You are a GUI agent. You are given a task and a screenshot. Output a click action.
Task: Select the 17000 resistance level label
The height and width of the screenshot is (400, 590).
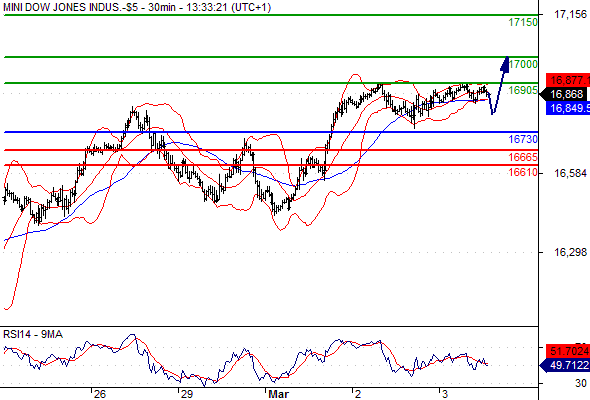[523, 64]
